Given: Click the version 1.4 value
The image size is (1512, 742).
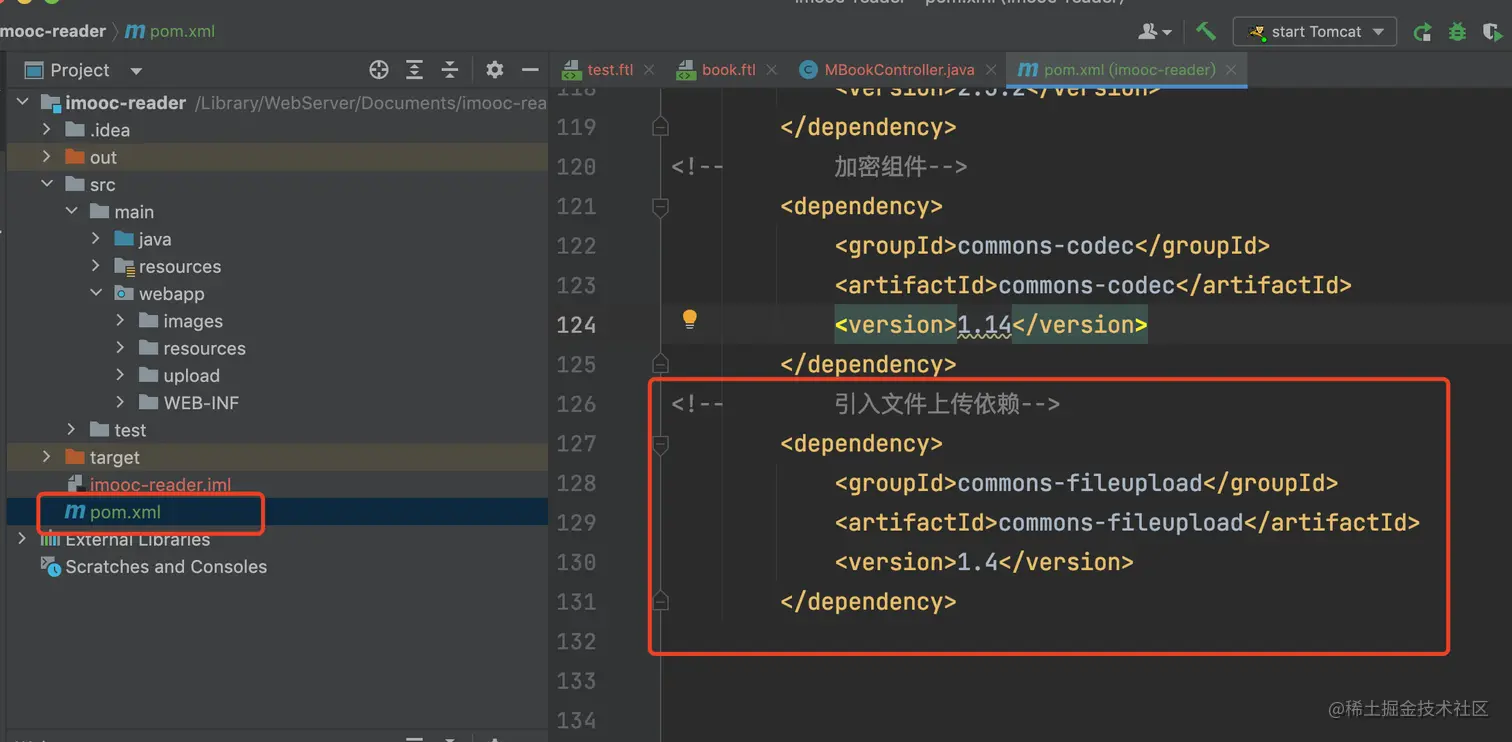Looking at the screenshot, I should pos(978,562).
